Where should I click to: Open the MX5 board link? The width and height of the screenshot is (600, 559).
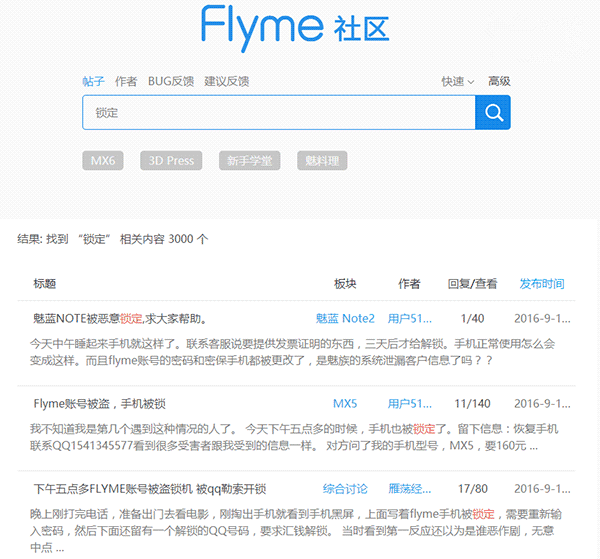pyautogui.click(x=345, y=404)
